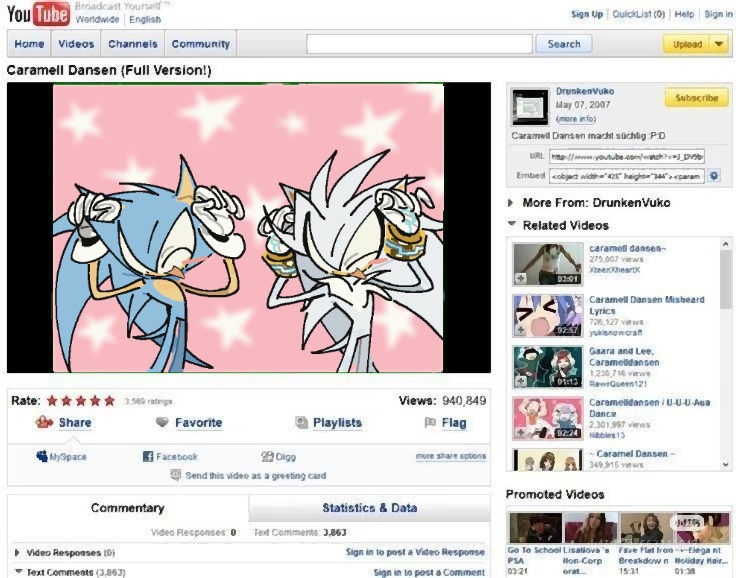Click Sign in to post a Comment
This screenshot has height=578, width=736.
429,572
